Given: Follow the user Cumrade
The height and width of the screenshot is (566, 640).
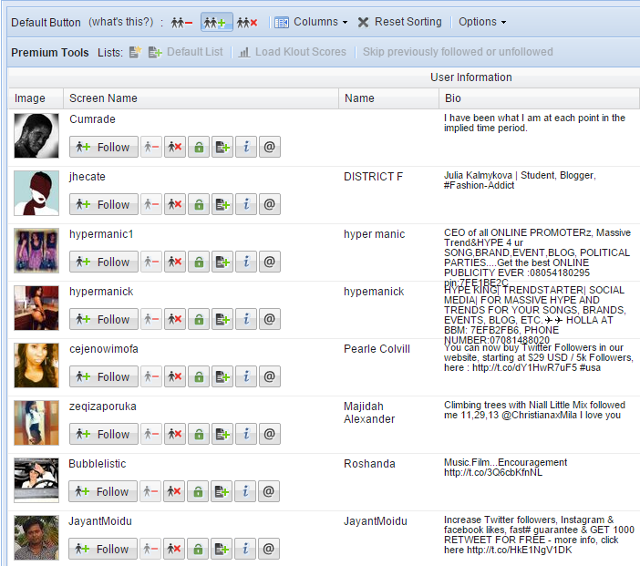Looking at the screenshot, I should tap(101, 147).
